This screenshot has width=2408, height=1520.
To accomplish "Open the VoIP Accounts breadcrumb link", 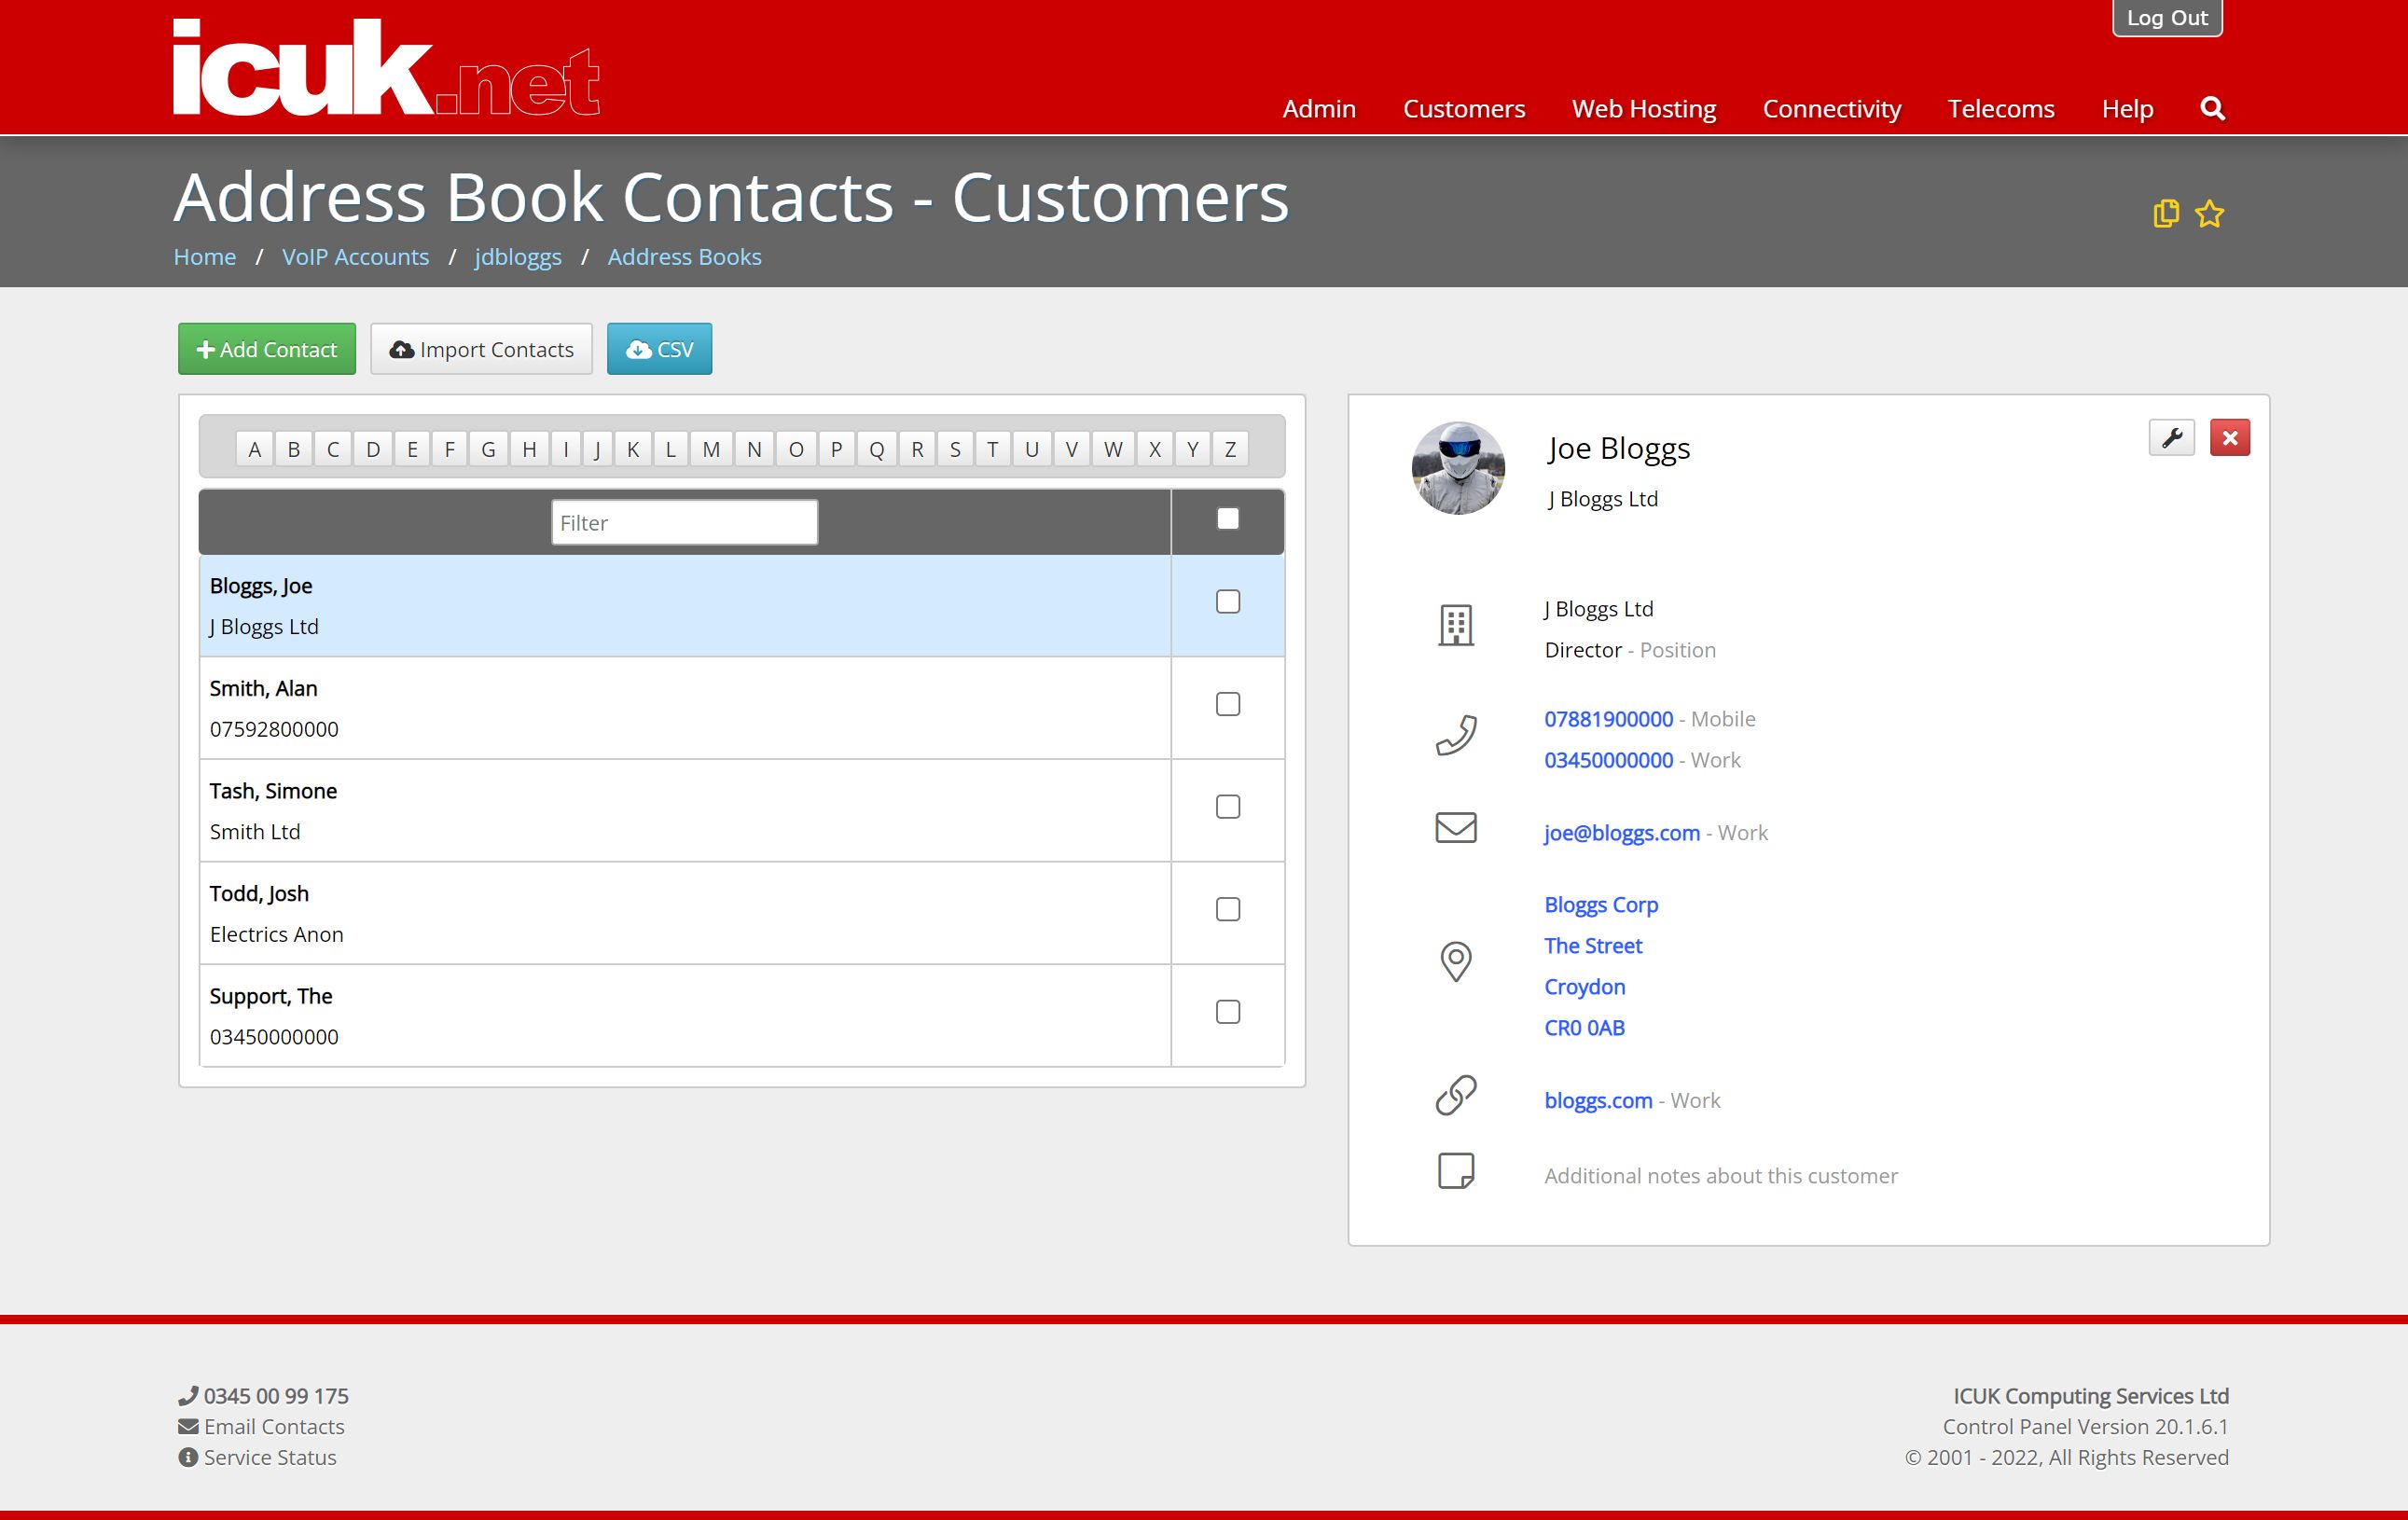I will pos(355,257).
